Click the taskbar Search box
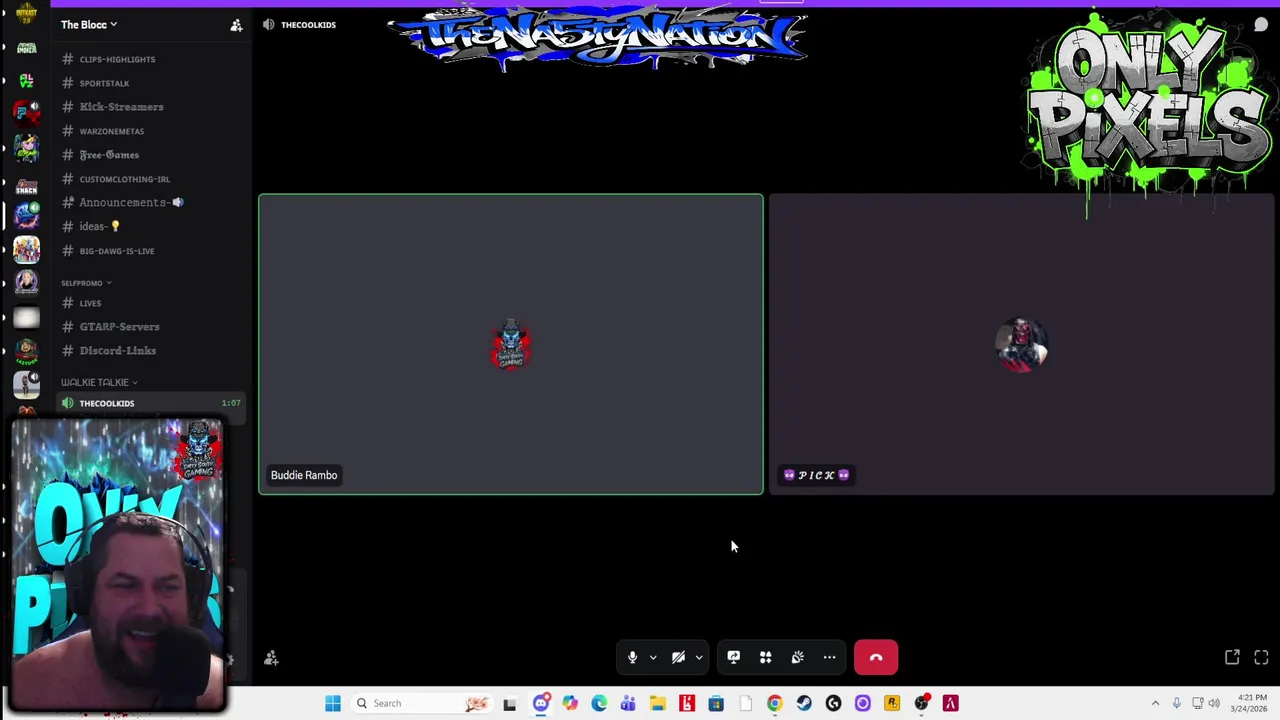The height and width of the screenshot is (720, 1280). pyautogui.click(x=423, y=703)
